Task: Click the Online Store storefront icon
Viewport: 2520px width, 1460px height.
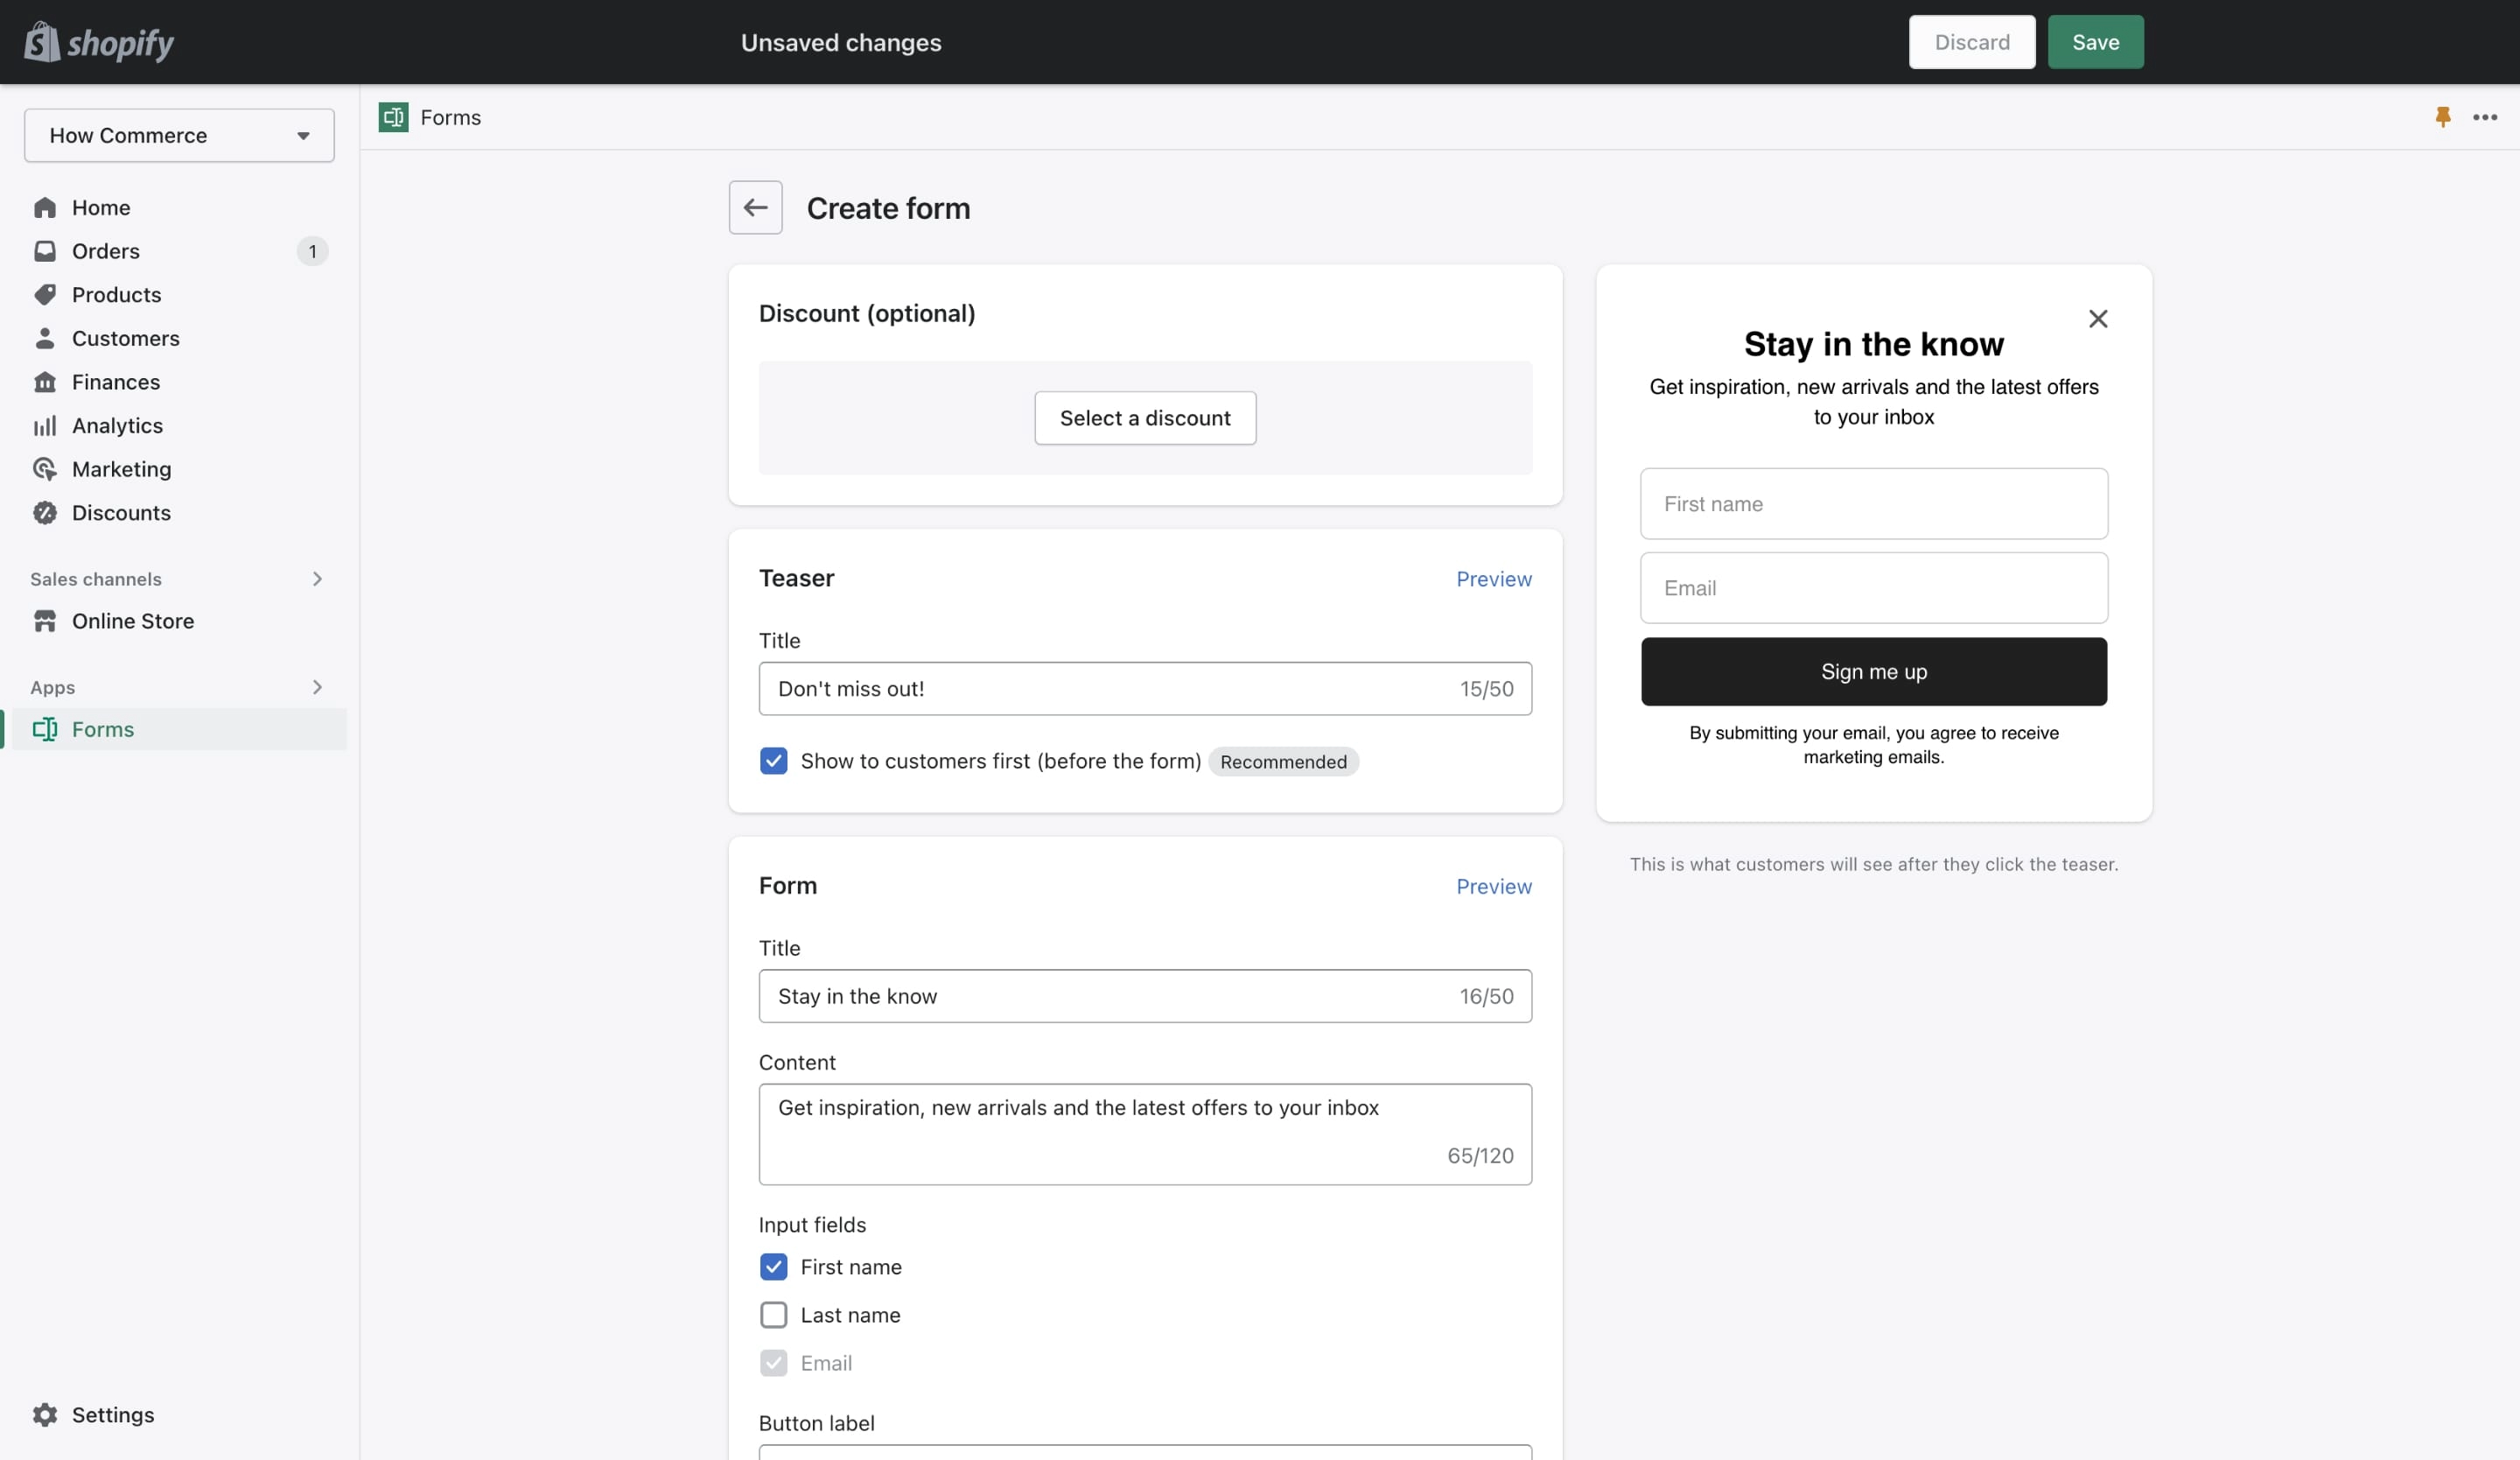Action: (45, 621)
